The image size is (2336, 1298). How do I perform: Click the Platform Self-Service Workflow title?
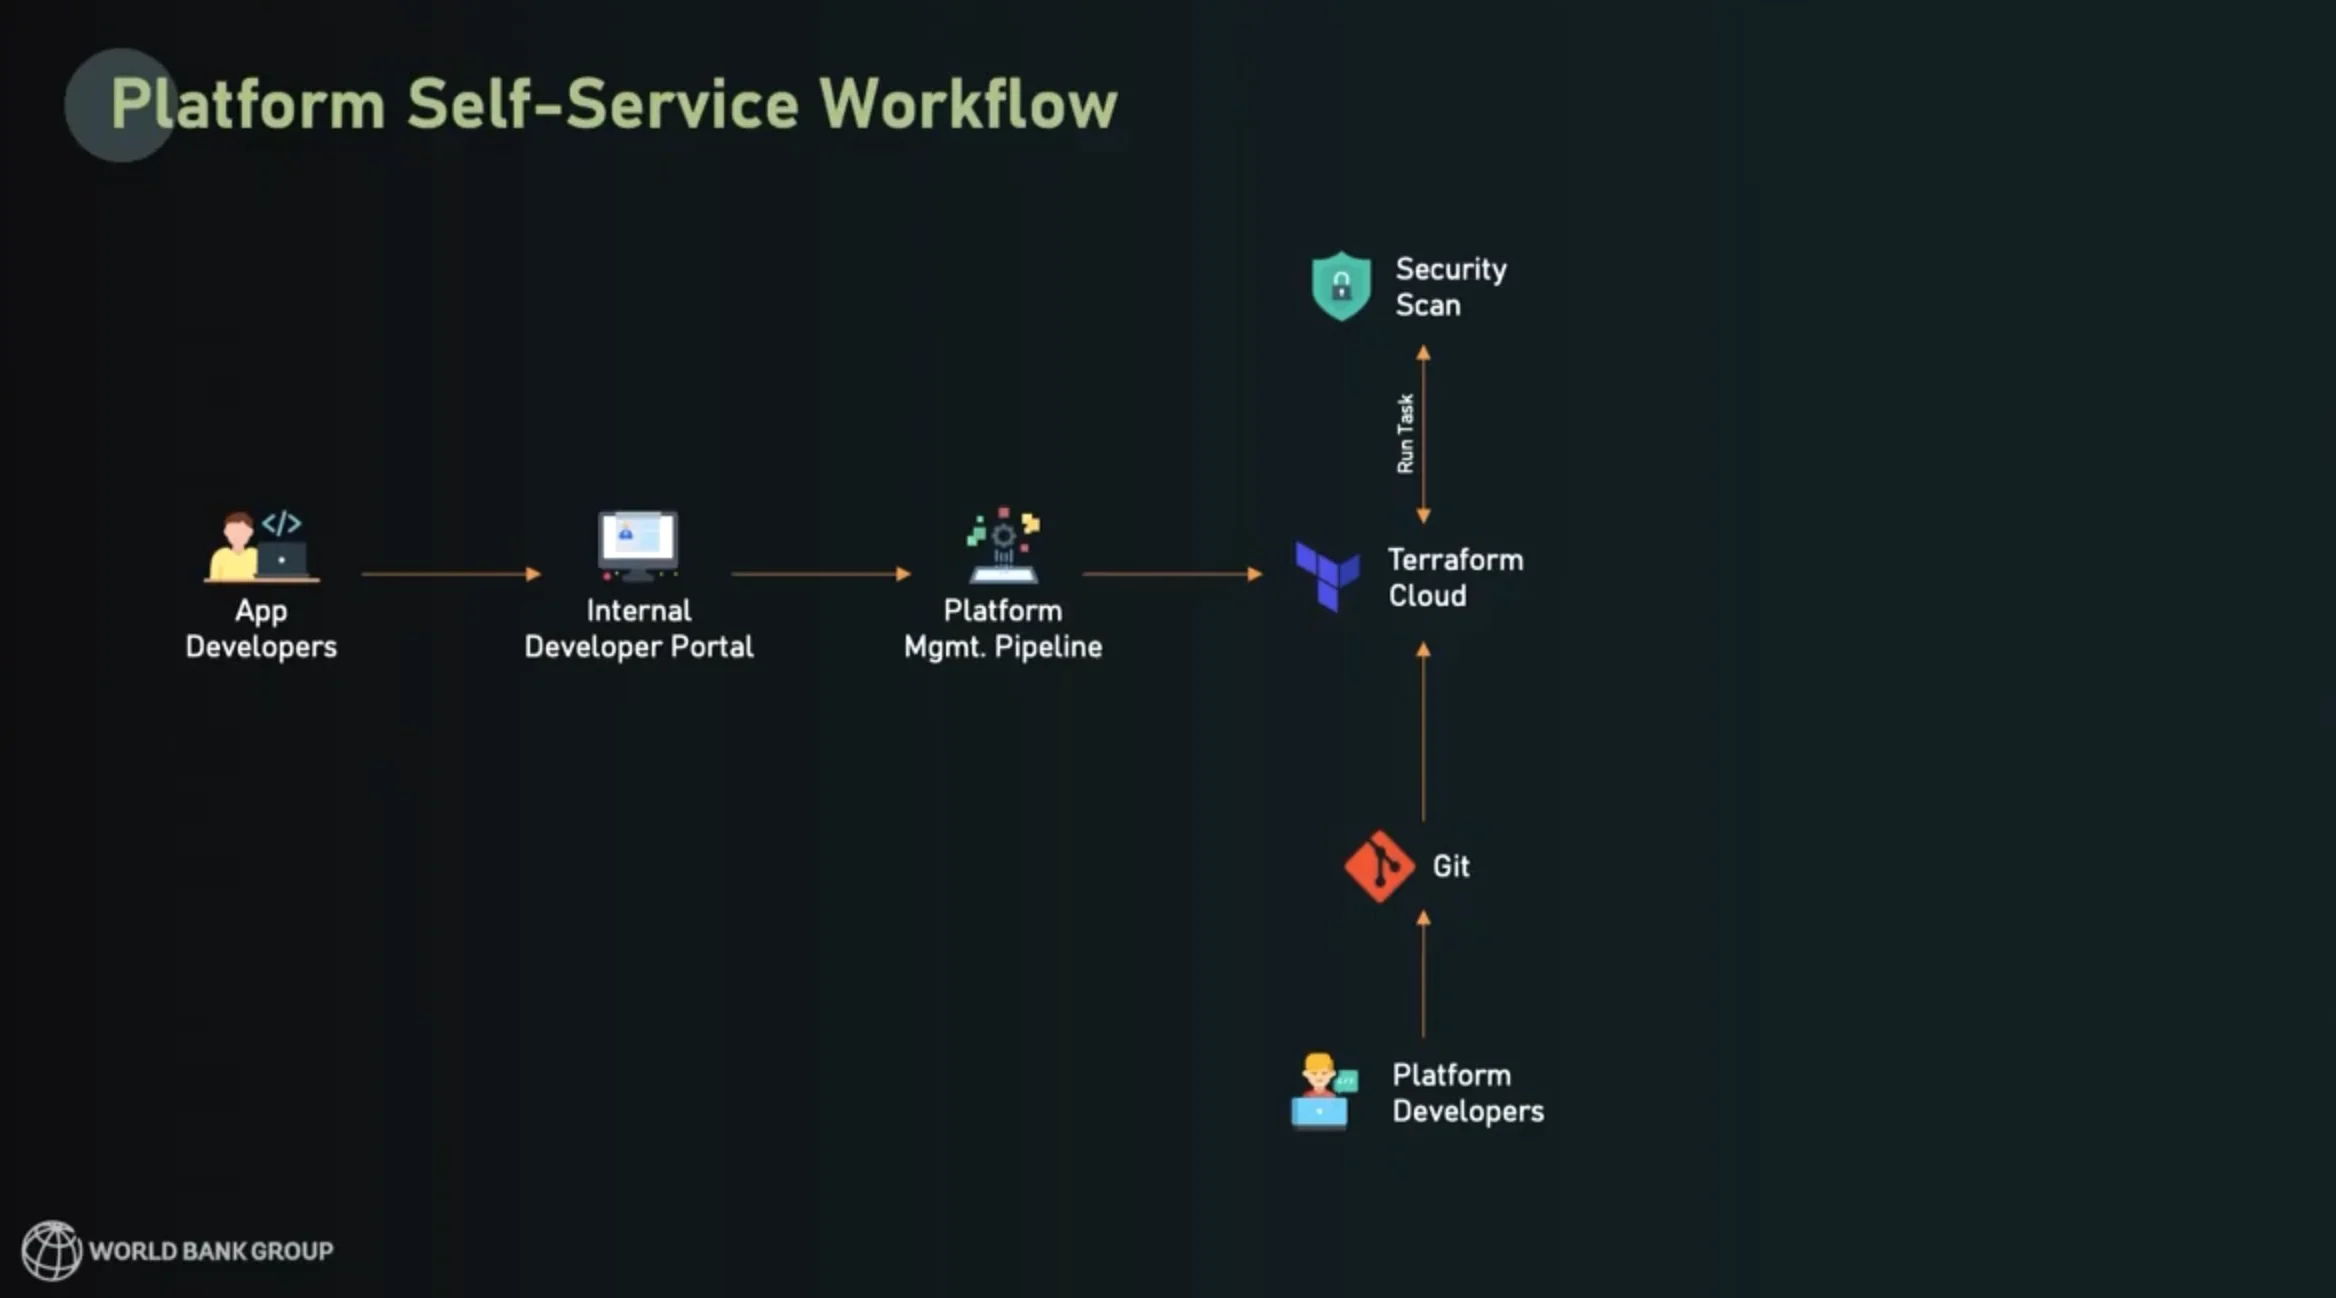pyautogui.click(x=614, y=103)
